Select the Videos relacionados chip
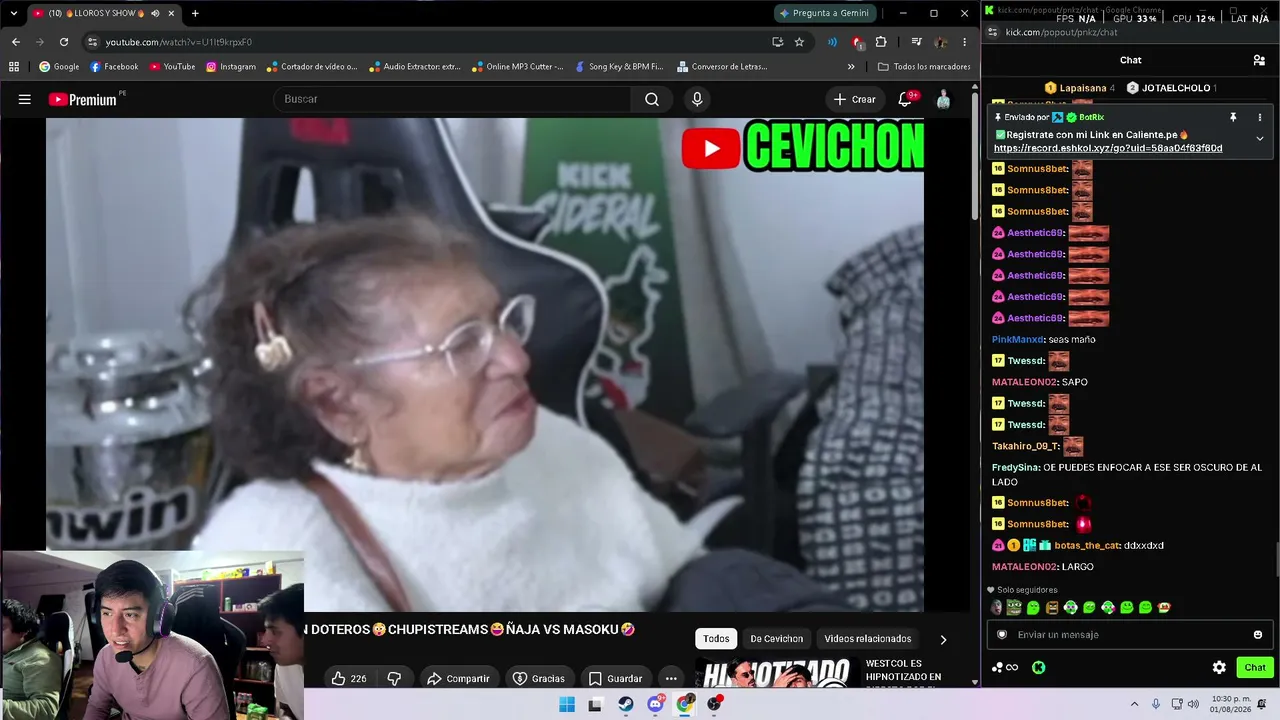 [x=868, y=639]
